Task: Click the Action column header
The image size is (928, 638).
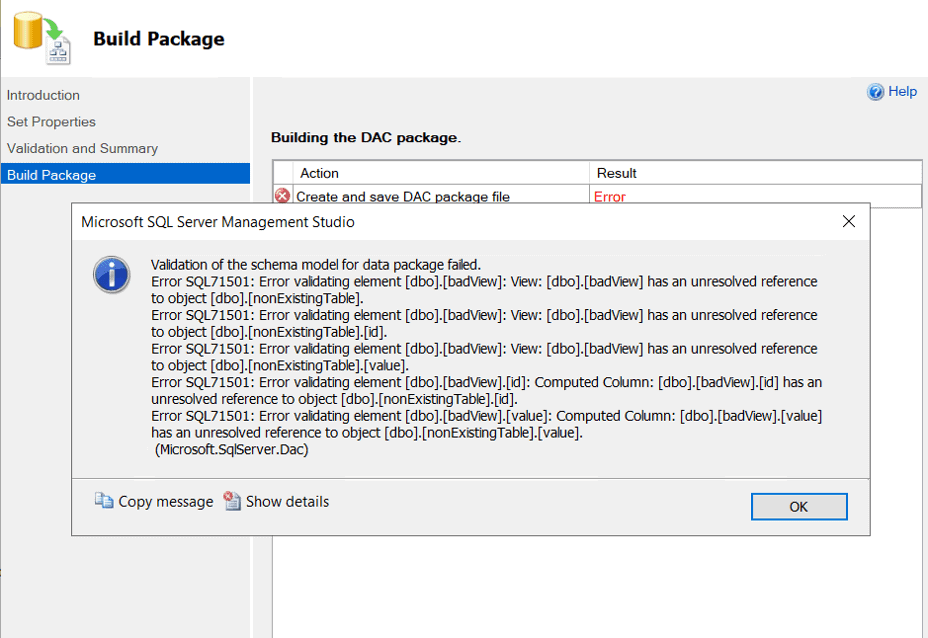Action: 441,173
